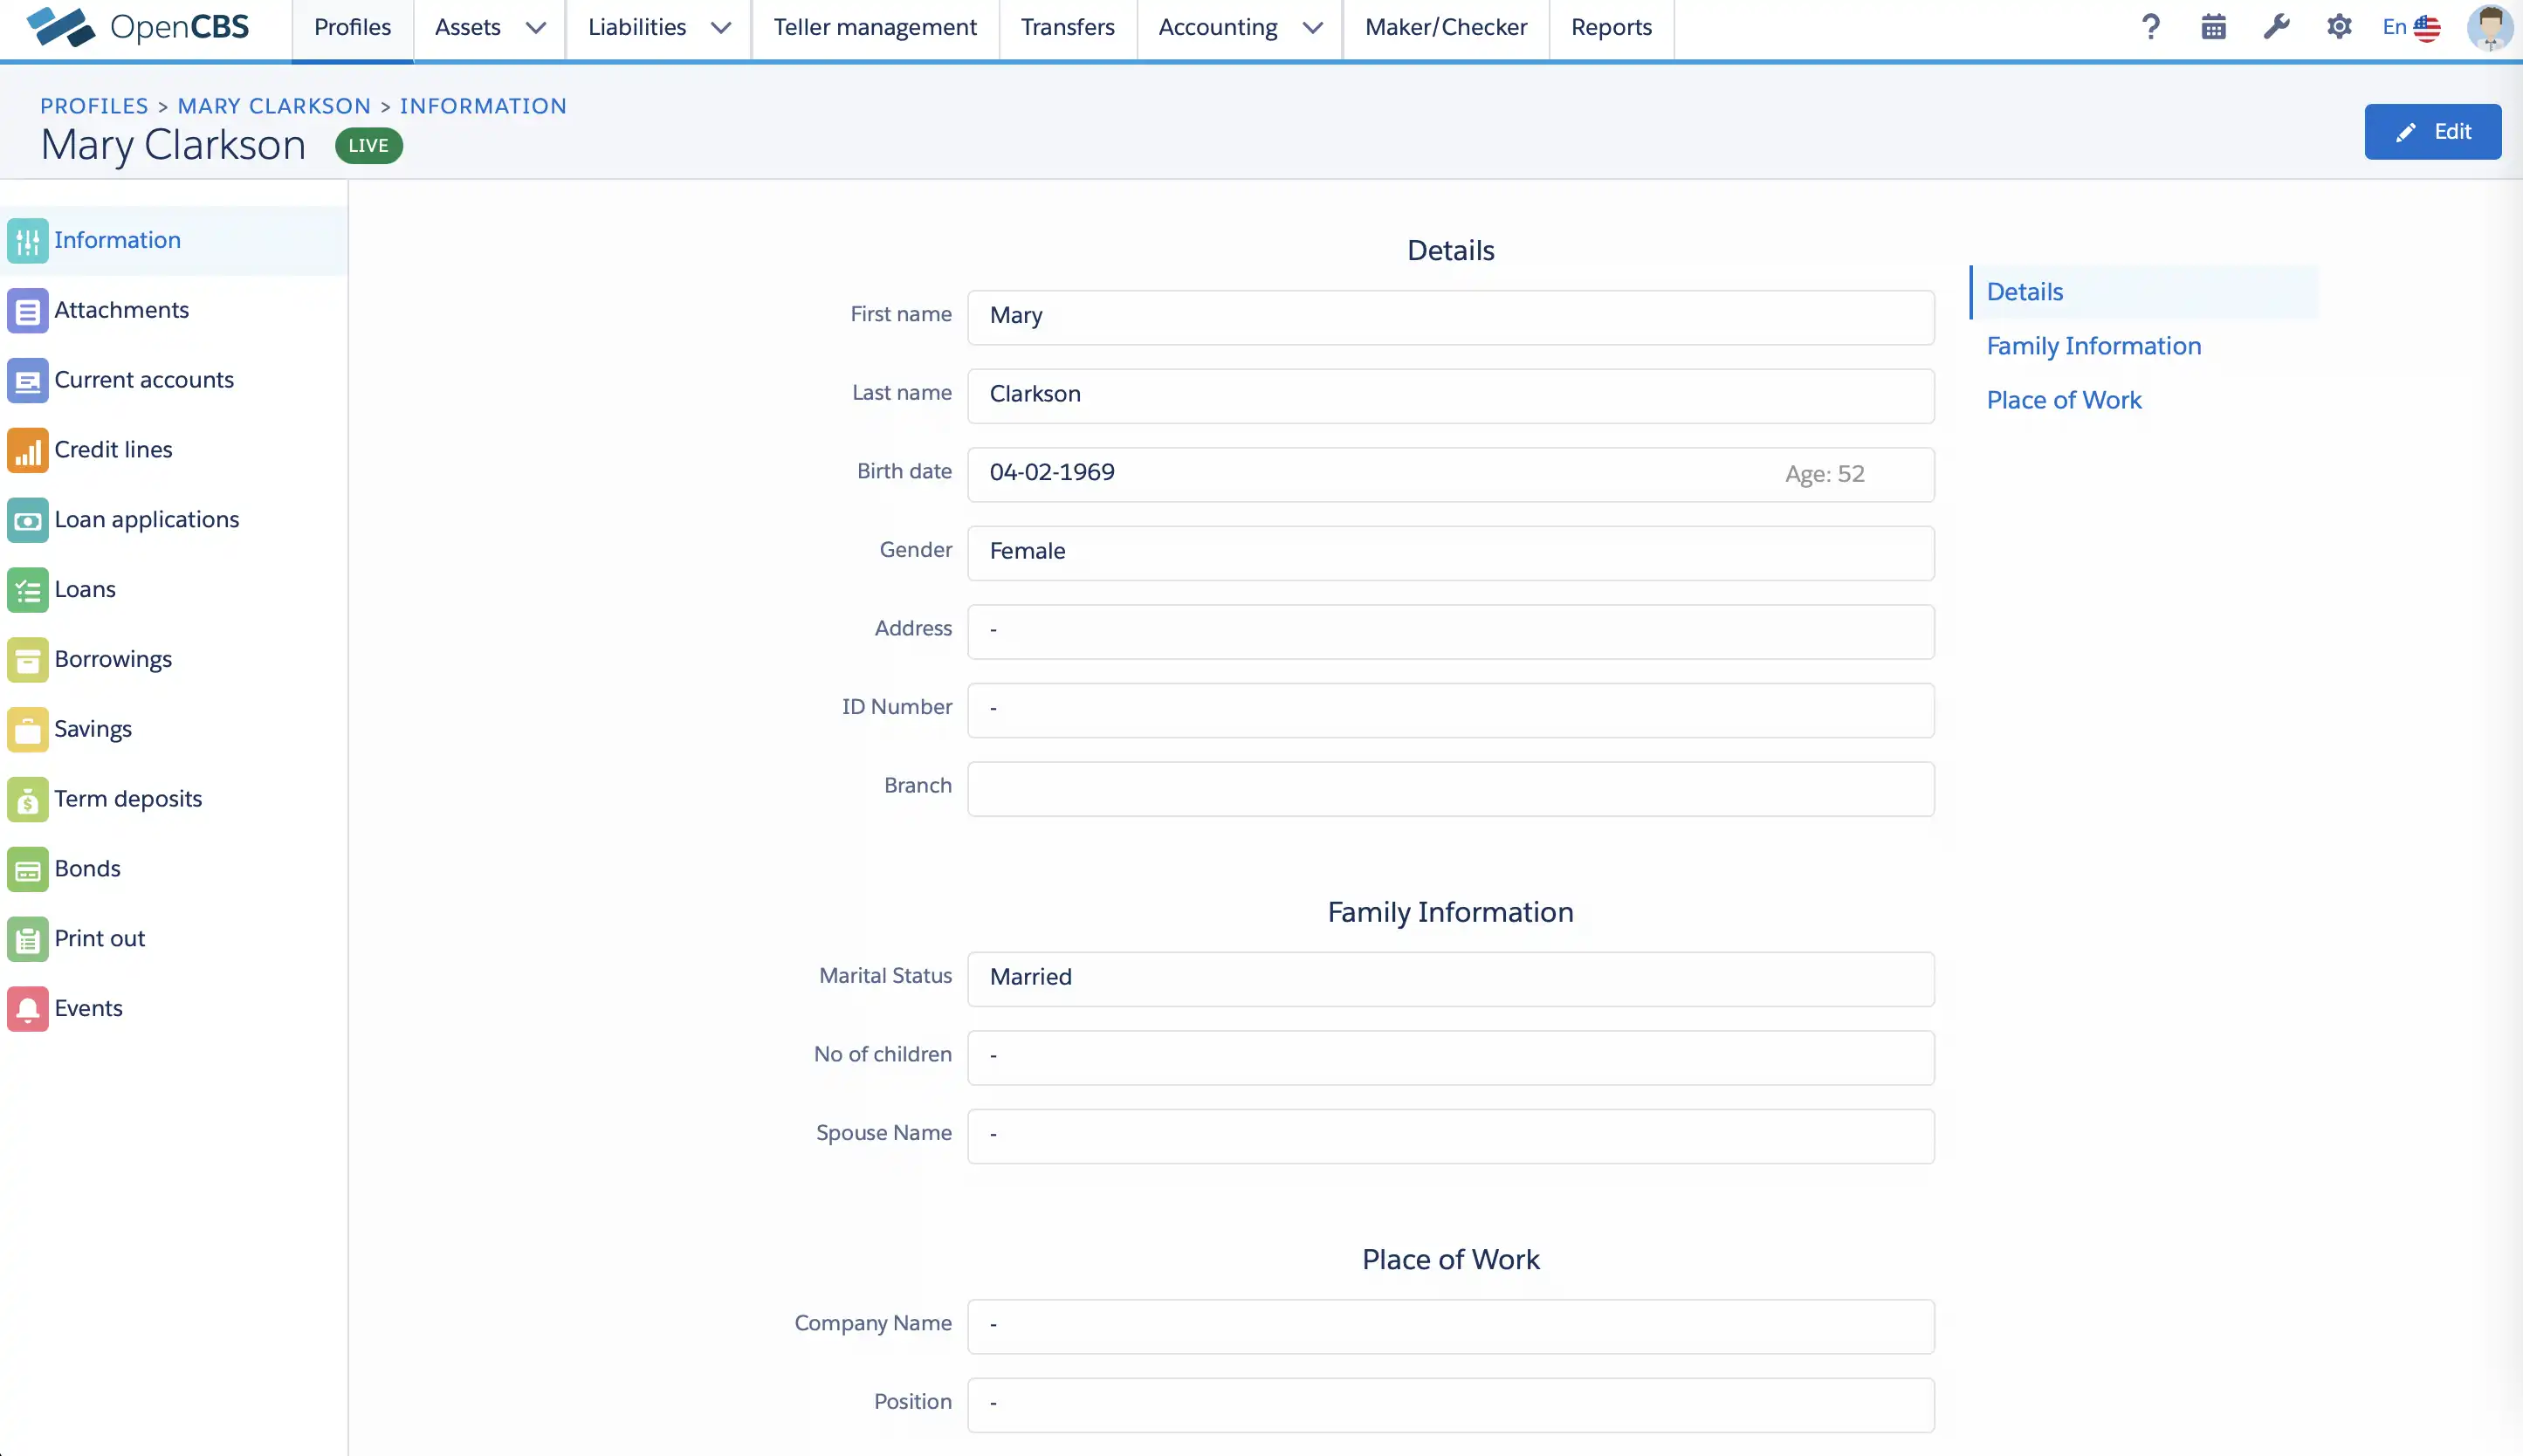Open Events section in sidebar
This screenshot has width=2523, height=1456.
coord(88,1007)
